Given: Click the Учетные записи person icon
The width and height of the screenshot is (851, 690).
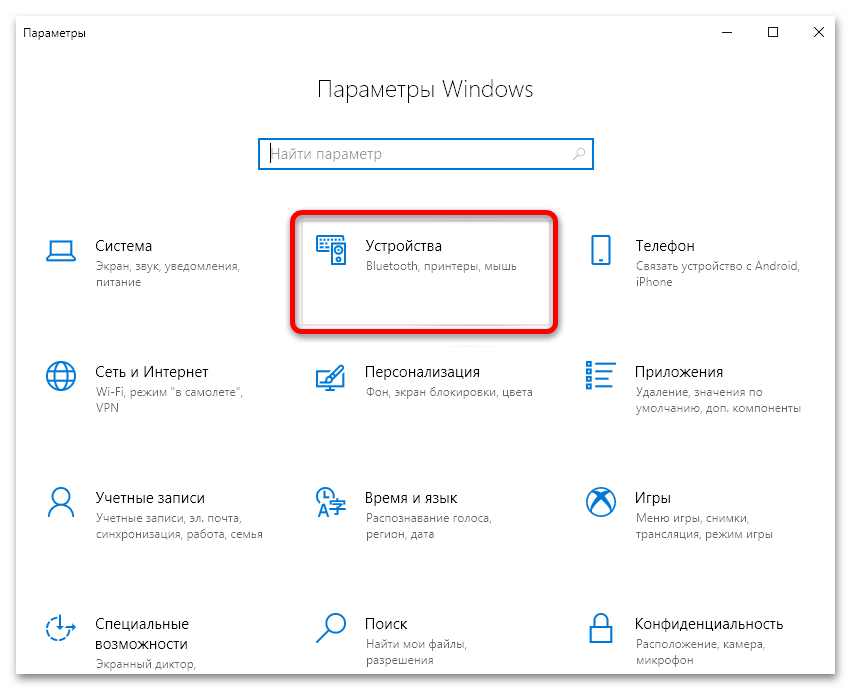Looking at the screenshot, I should point(61,502).
